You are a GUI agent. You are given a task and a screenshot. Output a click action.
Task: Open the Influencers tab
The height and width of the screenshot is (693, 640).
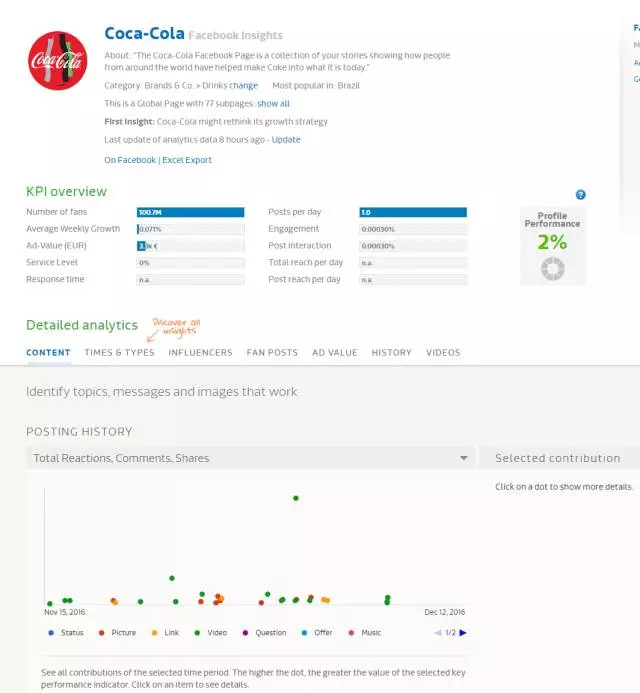(200, 352)
